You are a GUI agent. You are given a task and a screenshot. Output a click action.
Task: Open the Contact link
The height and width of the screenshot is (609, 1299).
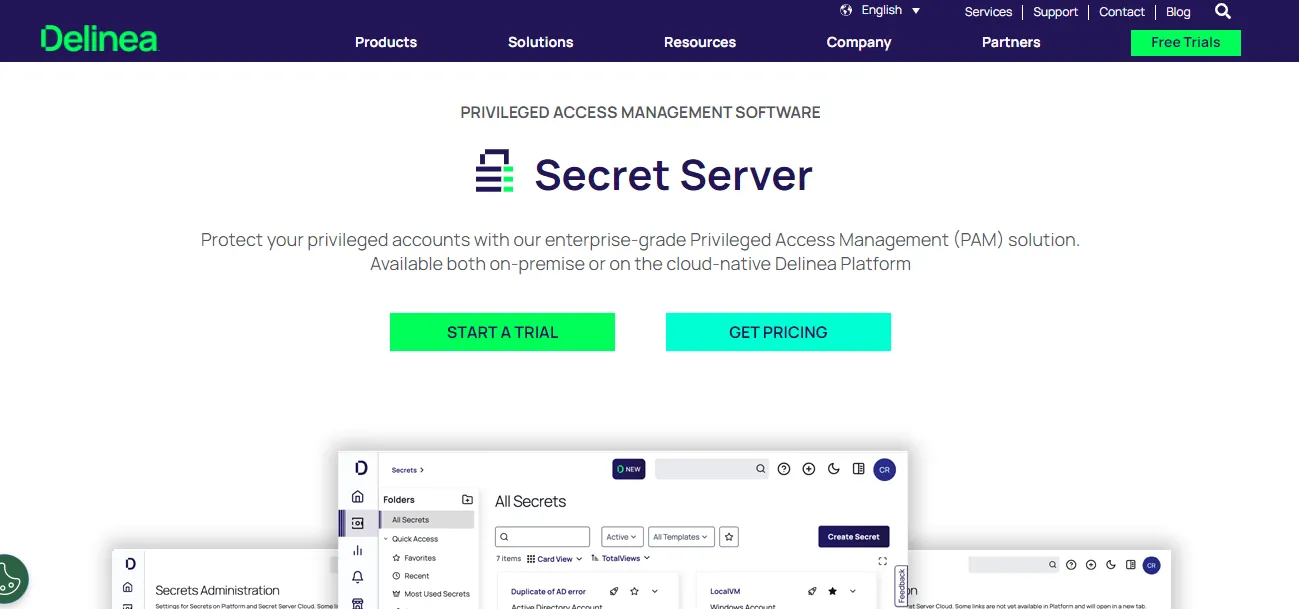click(1121, 12)
